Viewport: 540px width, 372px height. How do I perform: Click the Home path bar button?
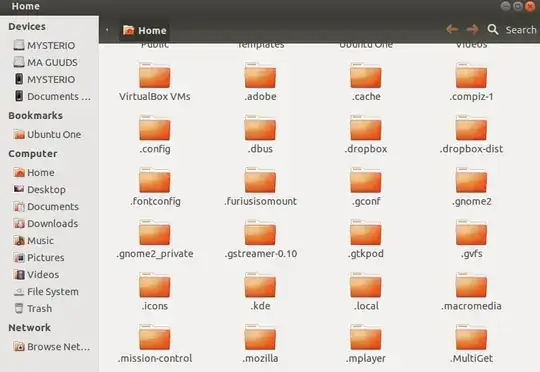tap(144, 30)
